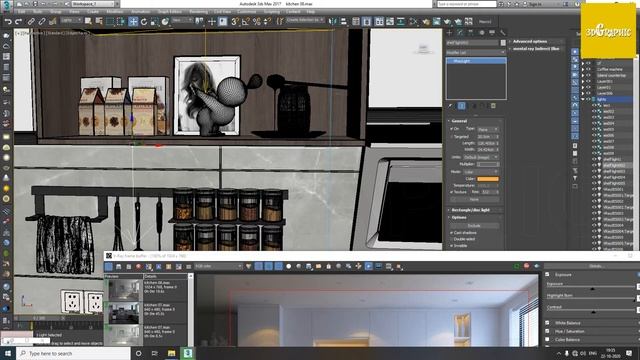The image size is (640, 360).
Task: Open the Utilities tab in command panel
Action: point(503,33)
